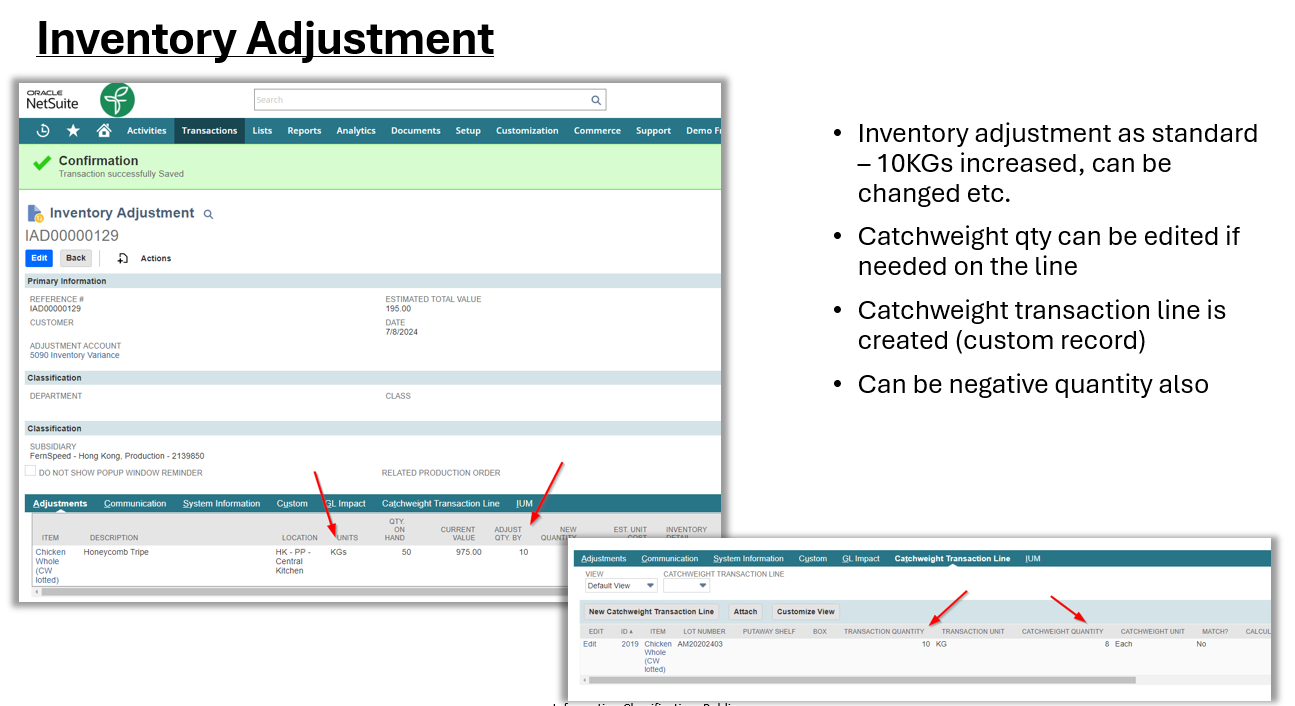Click the green leaf company logo

pyautogui.click(x=117, y=100)
